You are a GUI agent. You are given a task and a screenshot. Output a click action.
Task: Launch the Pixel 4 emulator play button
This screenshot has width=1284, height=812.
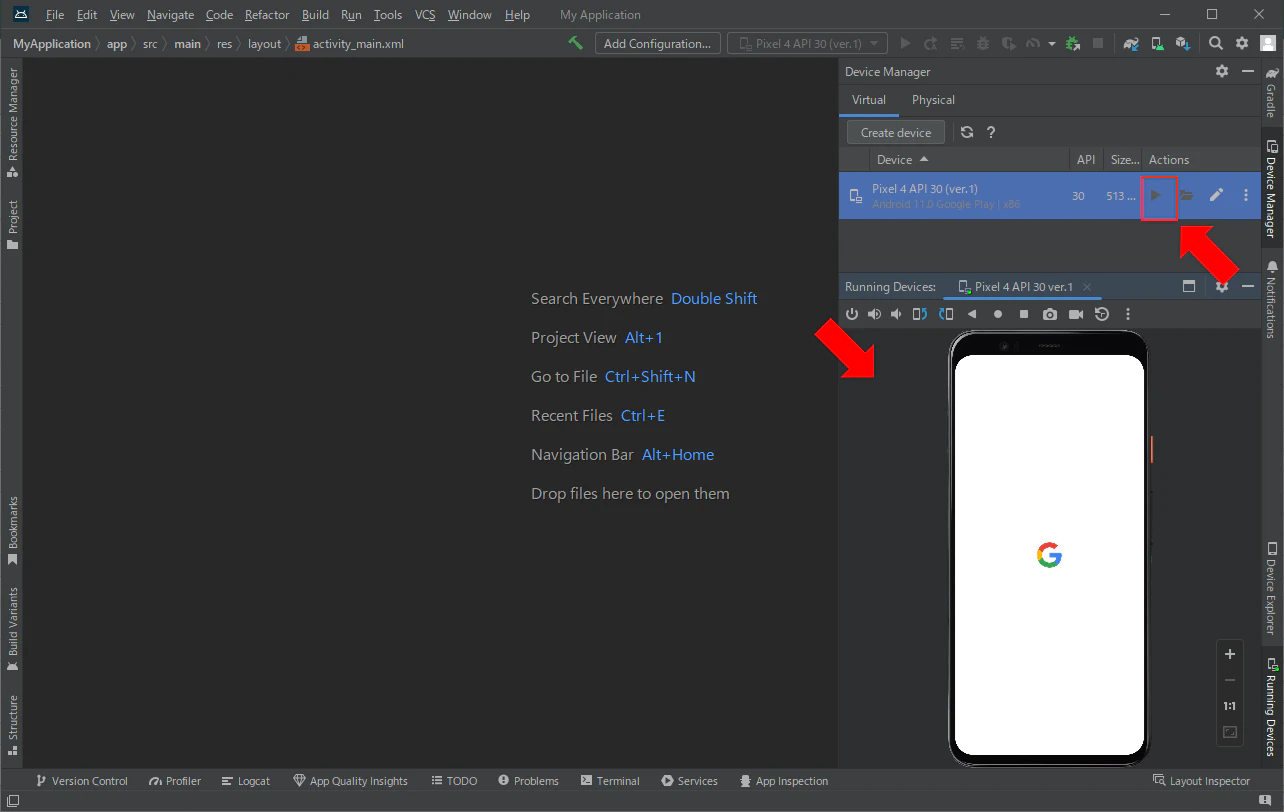coord(1155,195)
